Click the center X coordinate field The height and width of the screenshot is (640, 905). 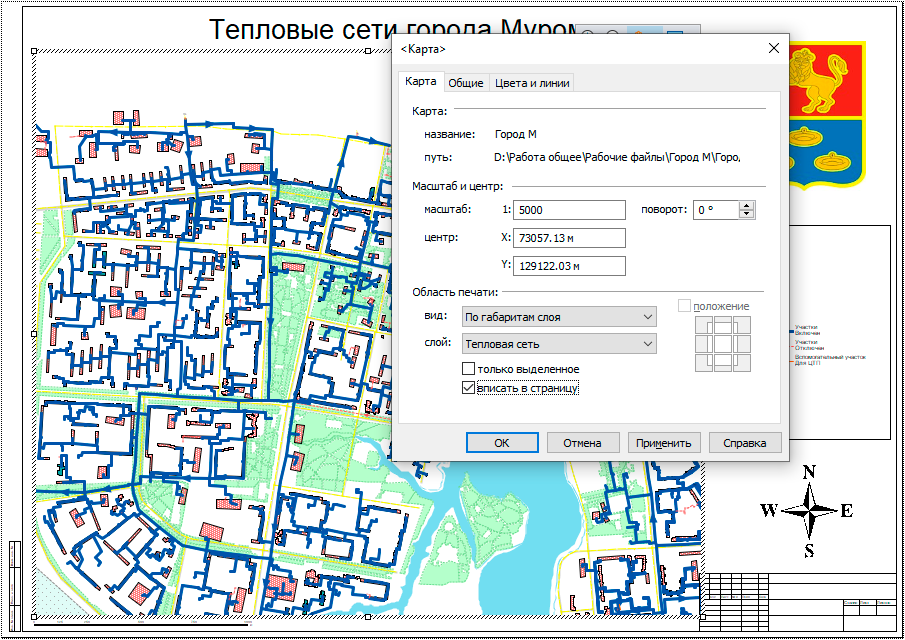(x=569, y=238)
